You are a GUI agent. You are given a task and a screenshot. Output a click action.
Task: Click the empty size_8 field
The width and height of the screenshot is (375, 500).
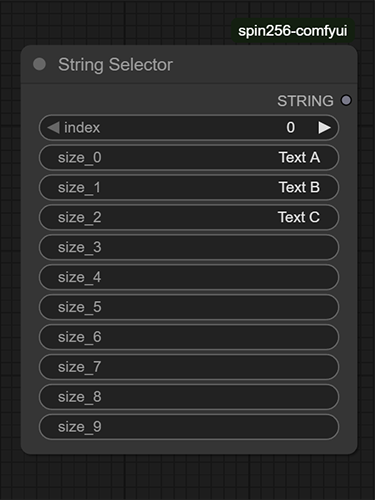tap(189, 397)
